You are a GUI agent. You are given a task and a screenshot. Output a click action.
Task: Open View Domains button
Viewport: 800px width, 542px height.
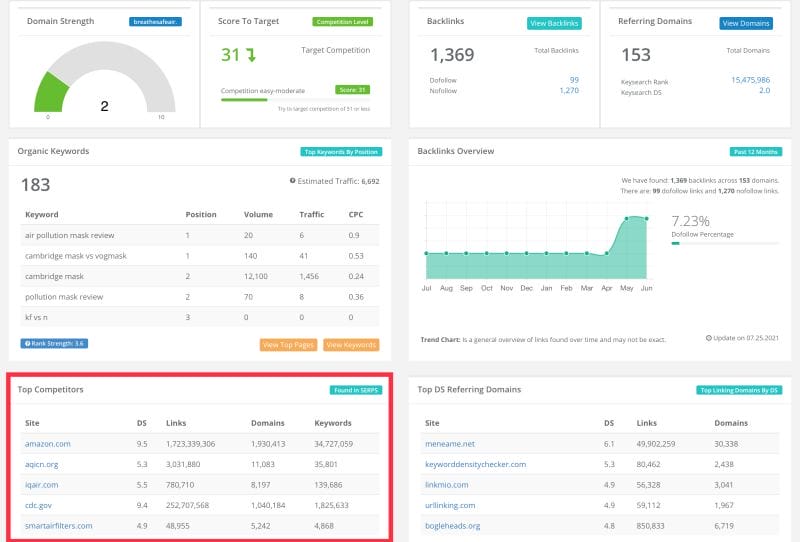745,23
